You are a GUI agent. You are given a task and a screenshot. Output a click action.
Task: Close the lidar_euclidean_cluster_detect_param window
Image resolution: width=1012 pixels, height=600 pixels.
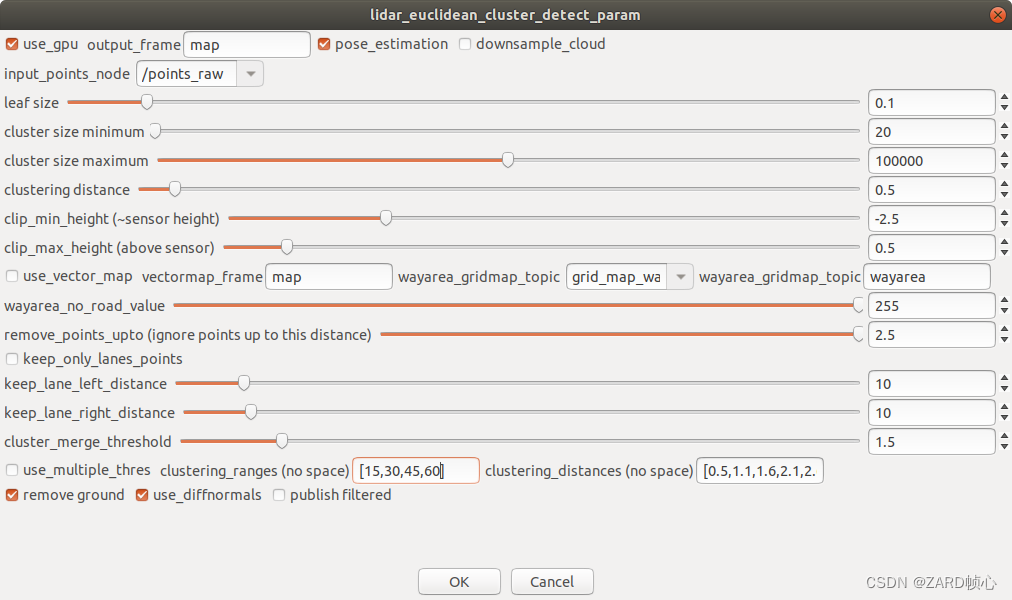tap(998, 14)
